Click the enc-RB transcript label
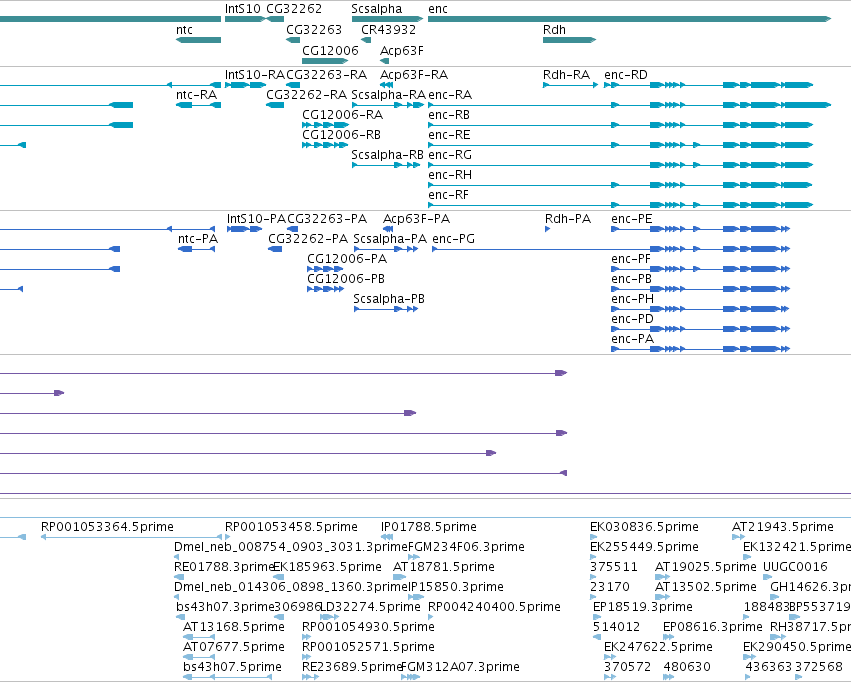This screenshot has height=682, width=851. (449, 115)
